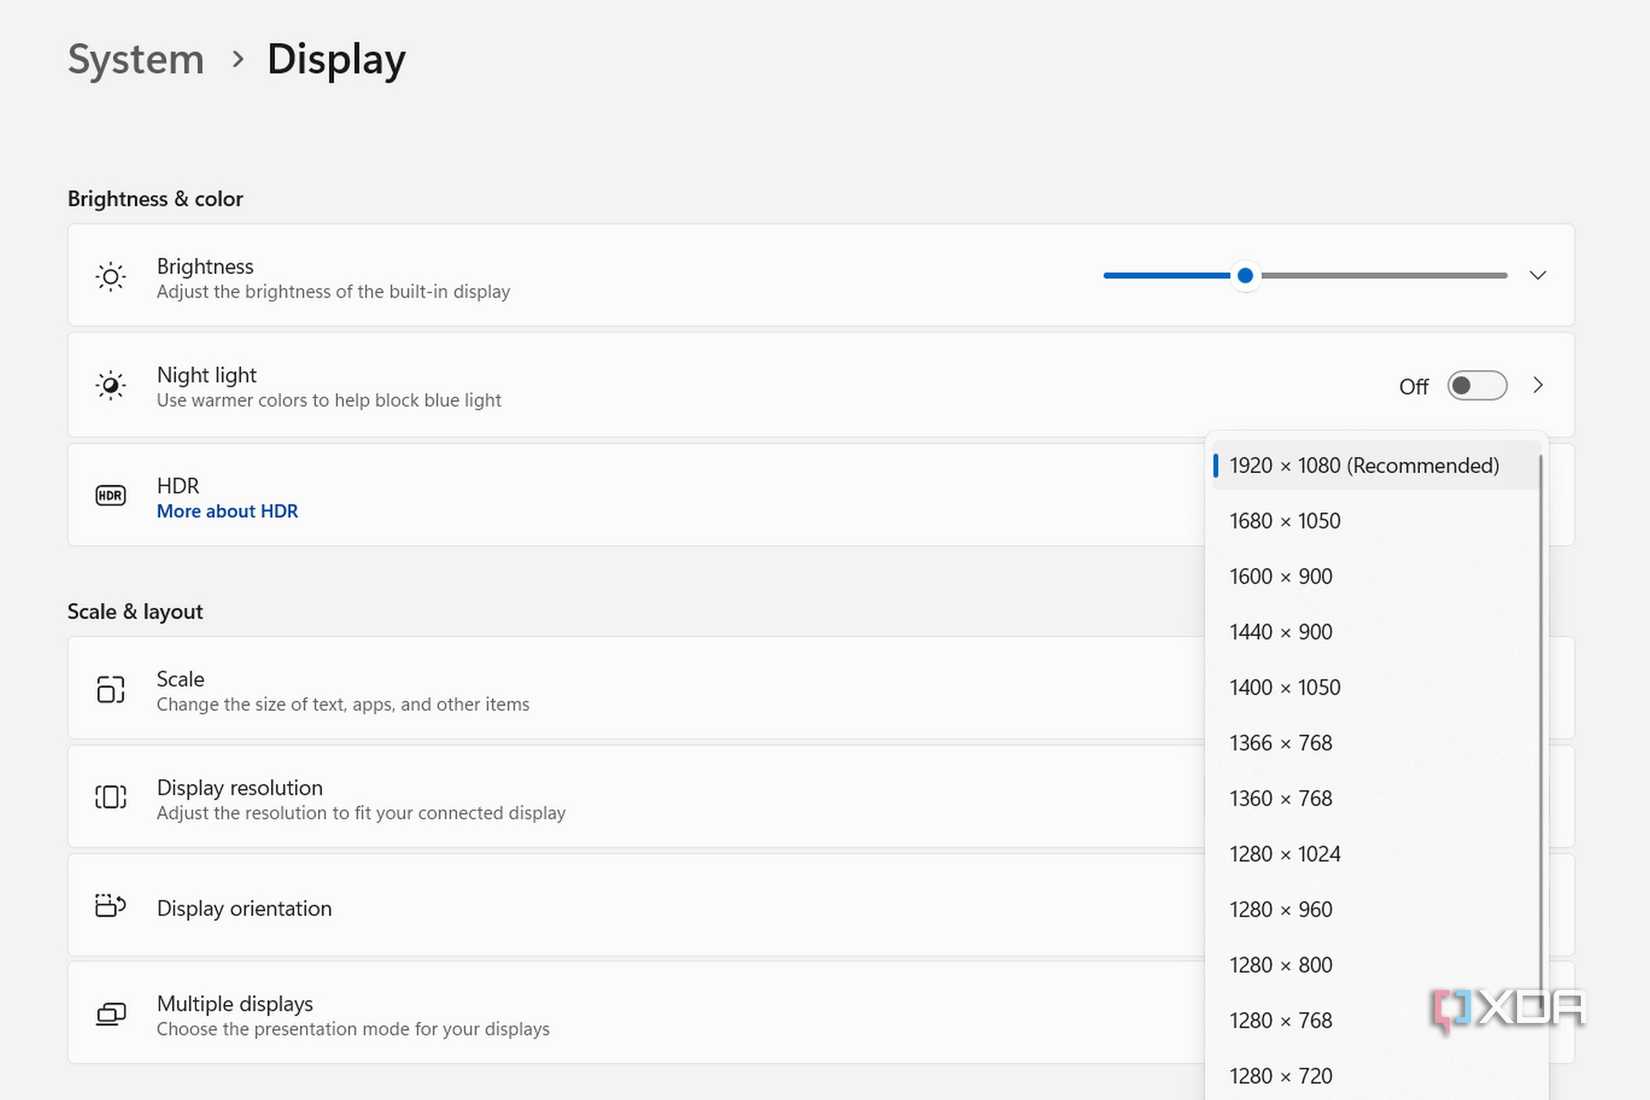Select 1600 × 900 from the list

click(1376, 576)
